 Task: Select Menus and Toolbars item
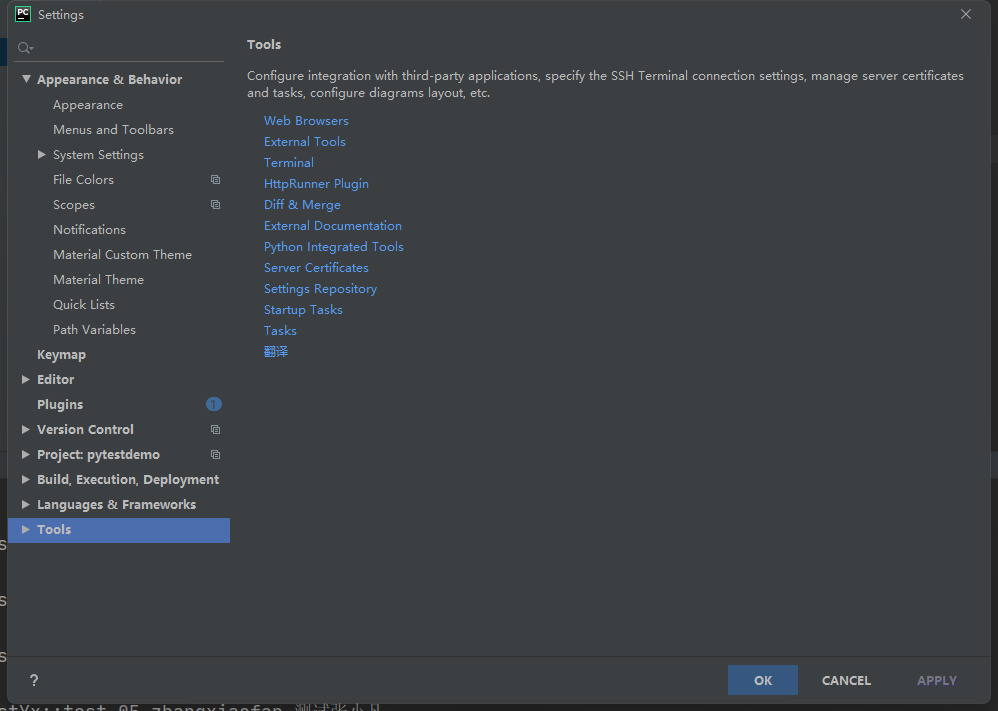coord(113,130)
